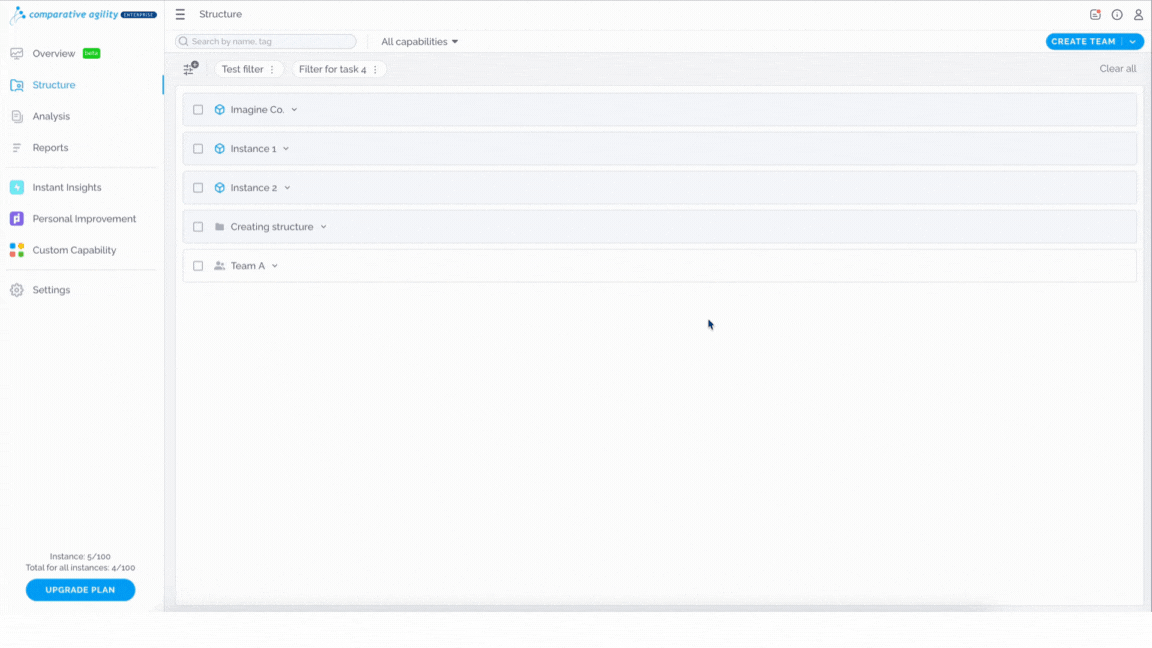Expand the Creating structure folder
Viewport: 1152px width, 648px height.
323,227
